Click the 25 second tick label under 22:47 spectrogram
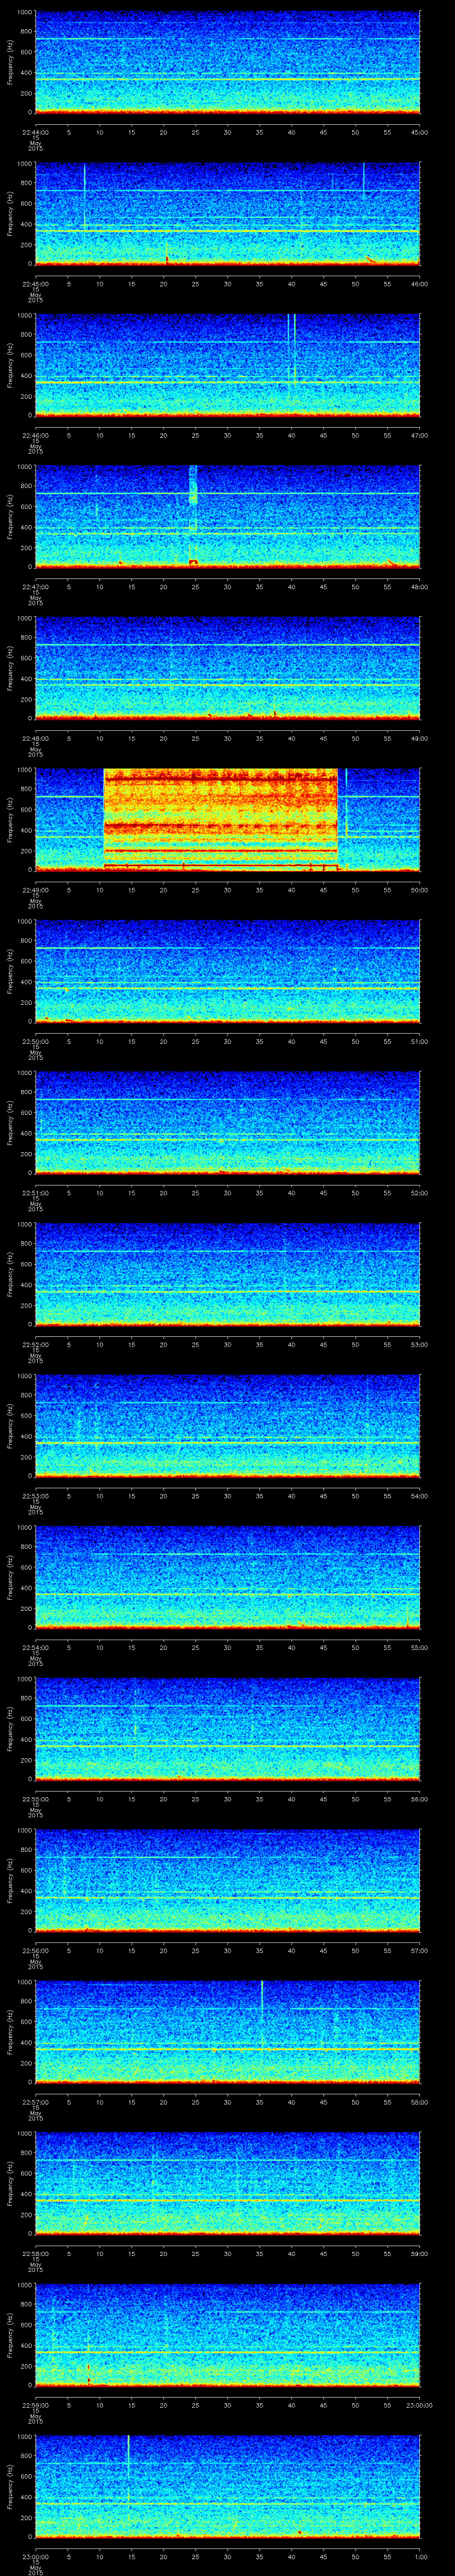This screenshot has height=2576, width=455. (195, 587)
